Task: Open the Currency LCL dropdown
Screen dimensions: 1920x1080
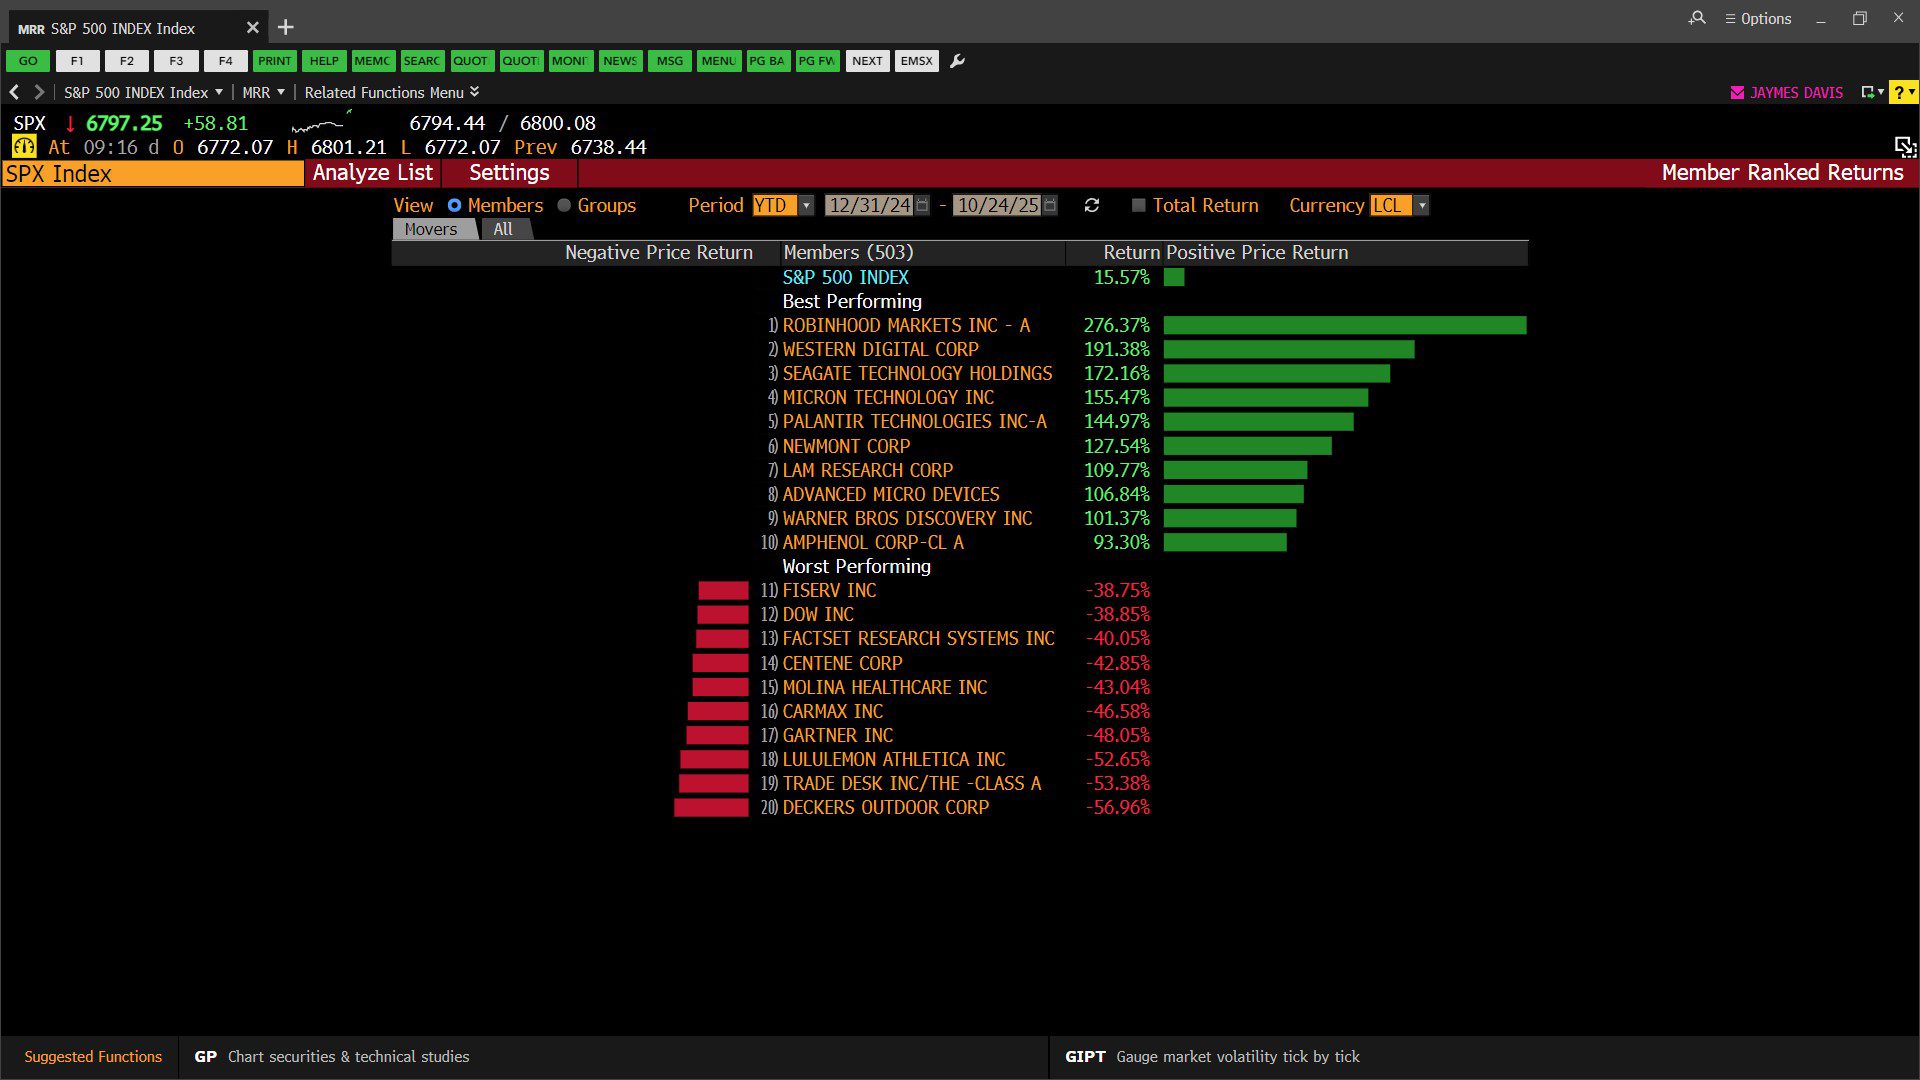Action: coord(1422,205)
